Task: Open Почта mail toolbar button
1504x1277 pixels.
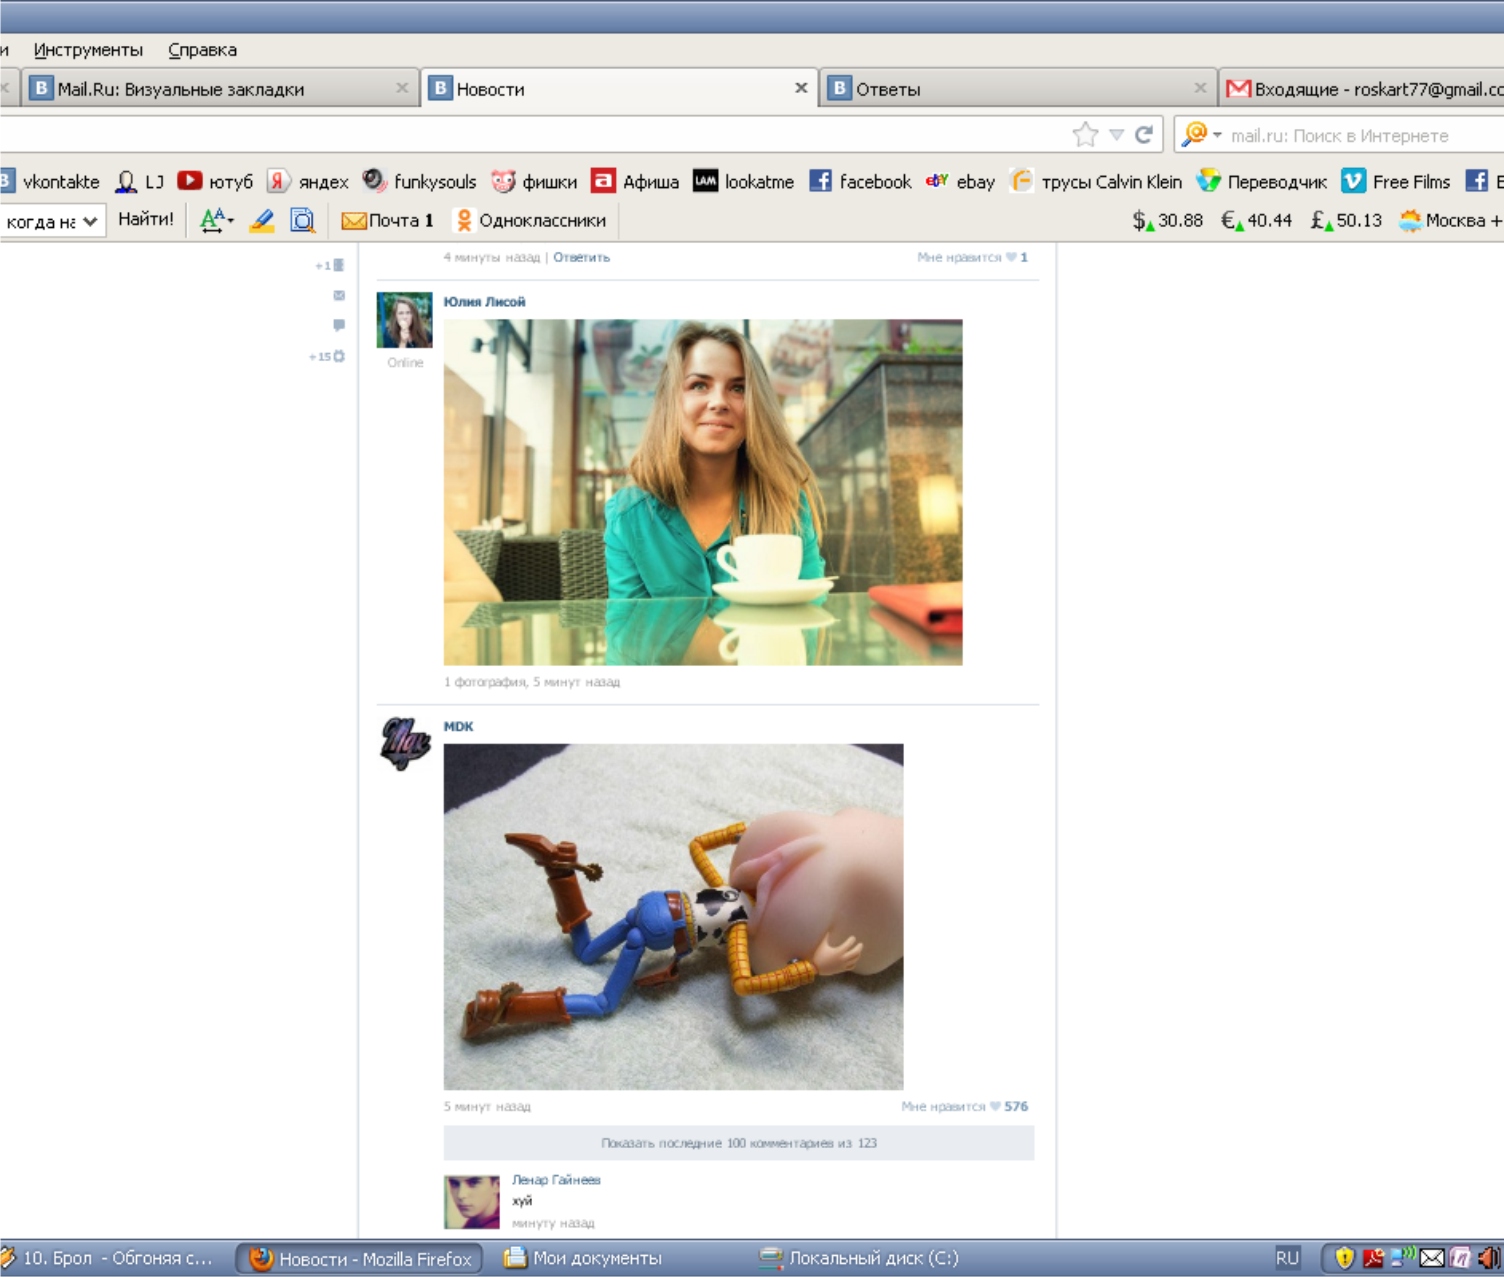Action: coord(387,220)
